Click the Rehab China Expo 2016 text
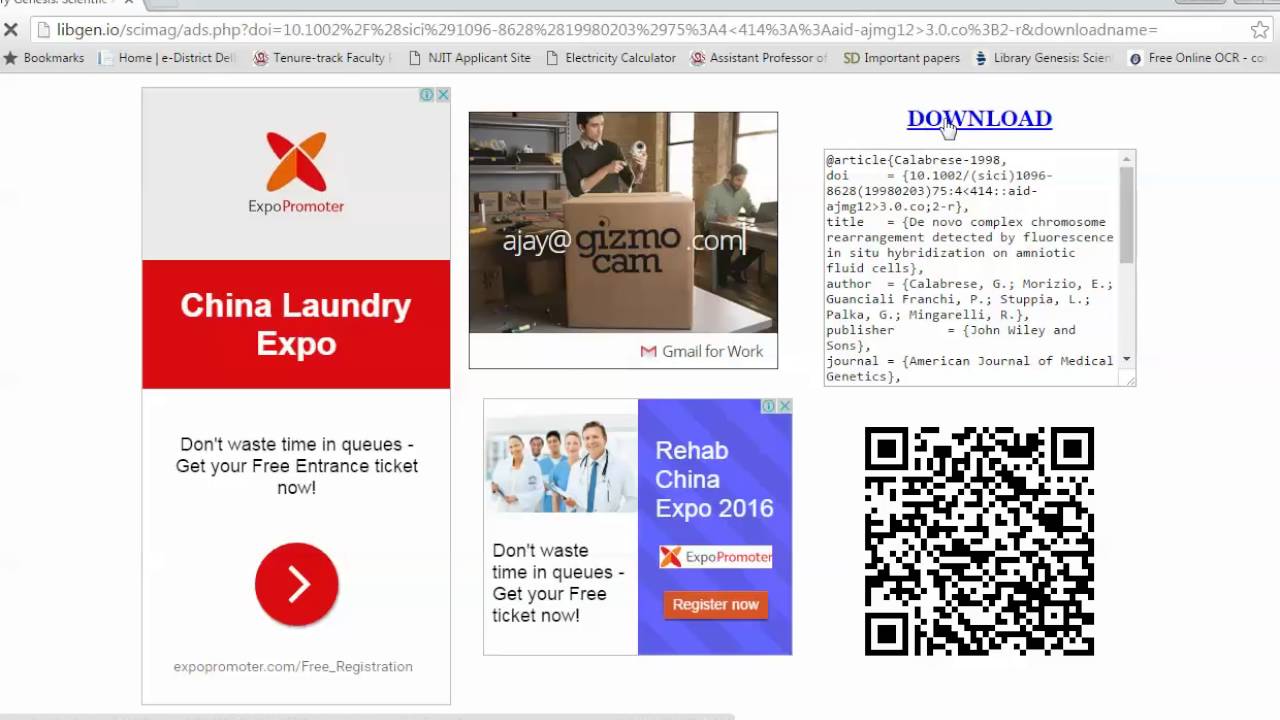 click(x=714, y=479)
